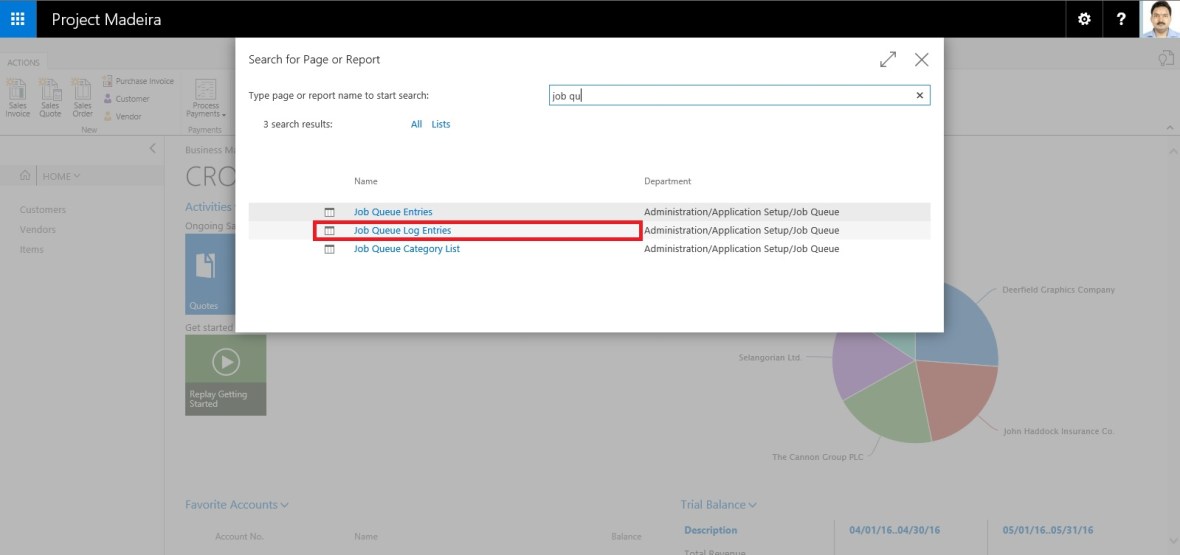Open the Job Queue Entries link
This screenshot has width=1180, height=555.
tap(393, 212)
